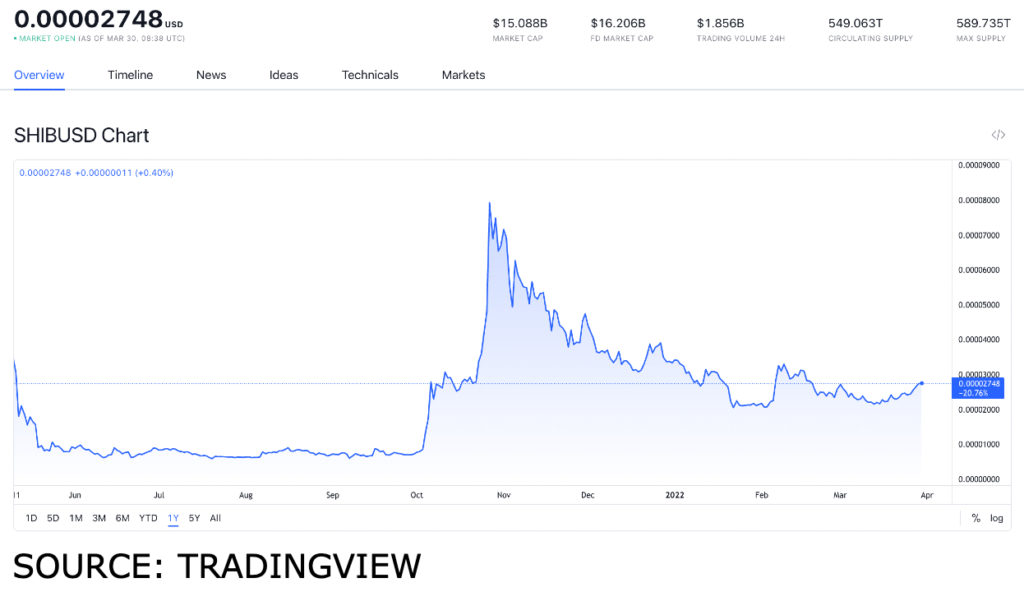Click the MARKET OPEN status text
Image resolution: width=1024 pixels, height=592 pixels.
tap(47, 39)
